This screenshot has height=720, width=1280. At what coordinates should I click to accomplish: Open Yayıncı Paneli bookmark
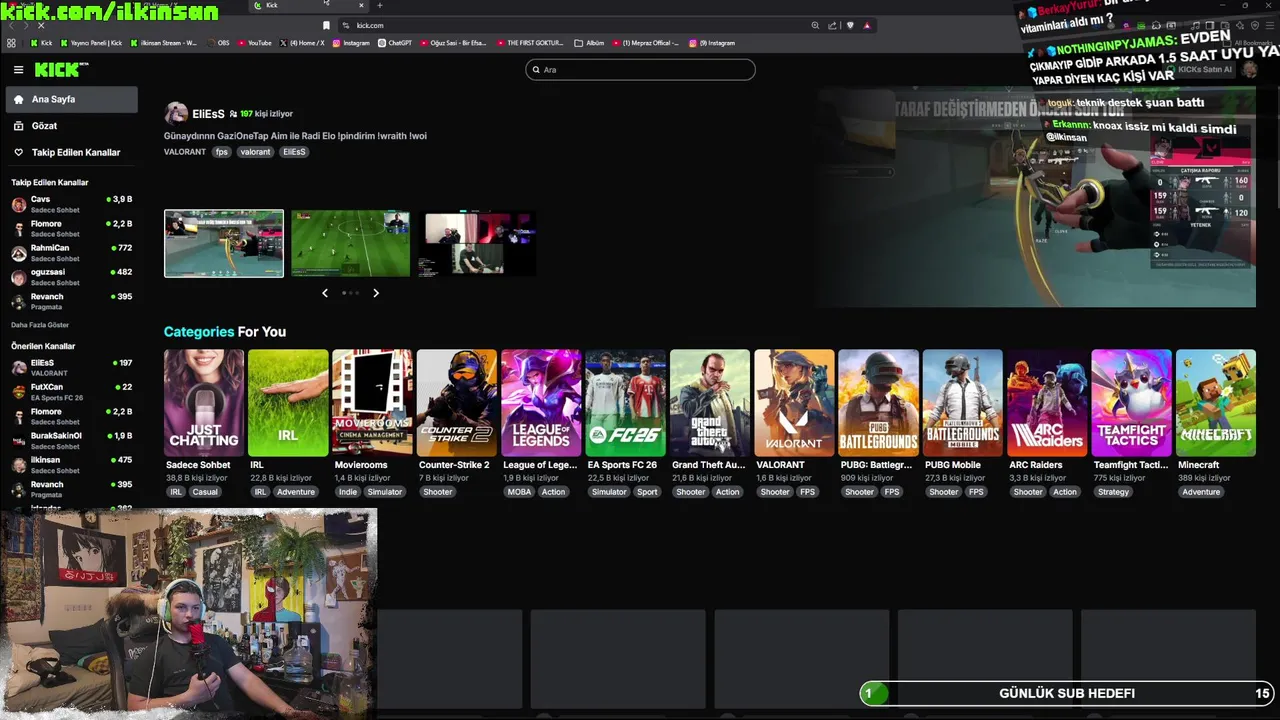[x=91, y=43]
